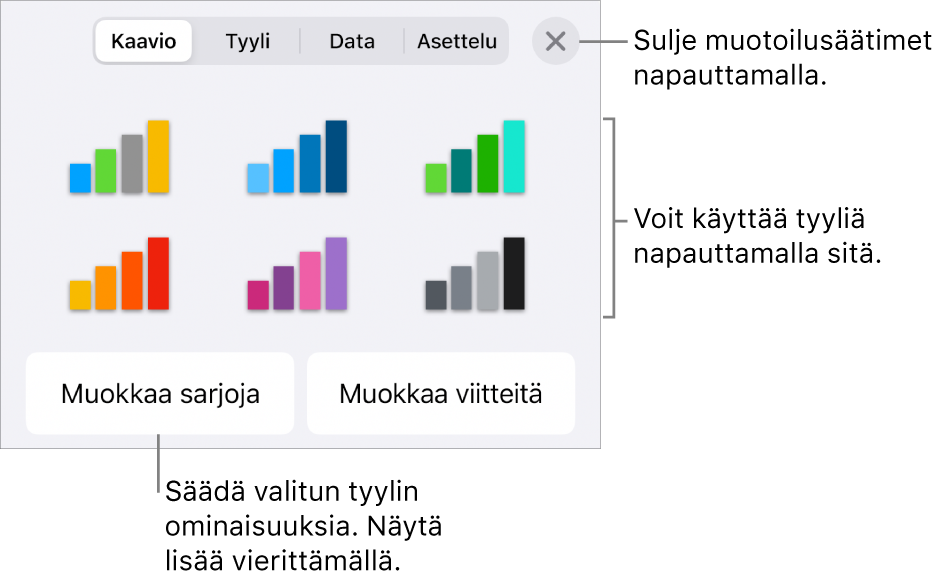Toggle to the Tyyli segment
Viewport: 940px width, 582px height.
247,42
